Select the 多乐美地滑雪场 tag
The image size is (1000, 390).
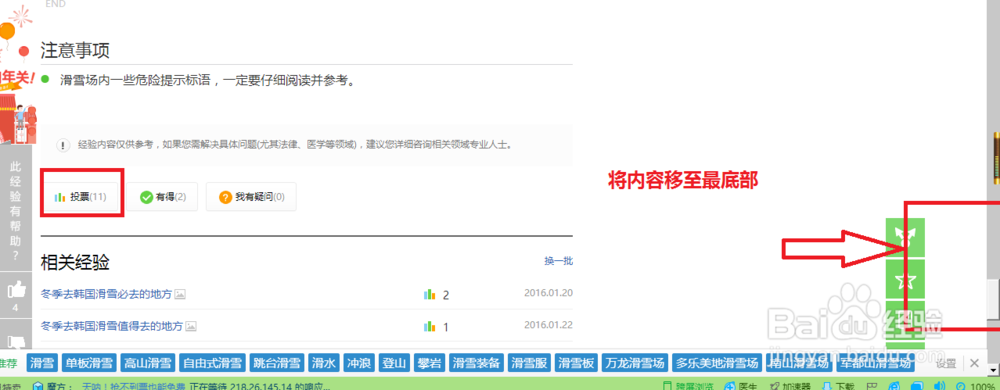coord(717,364)
